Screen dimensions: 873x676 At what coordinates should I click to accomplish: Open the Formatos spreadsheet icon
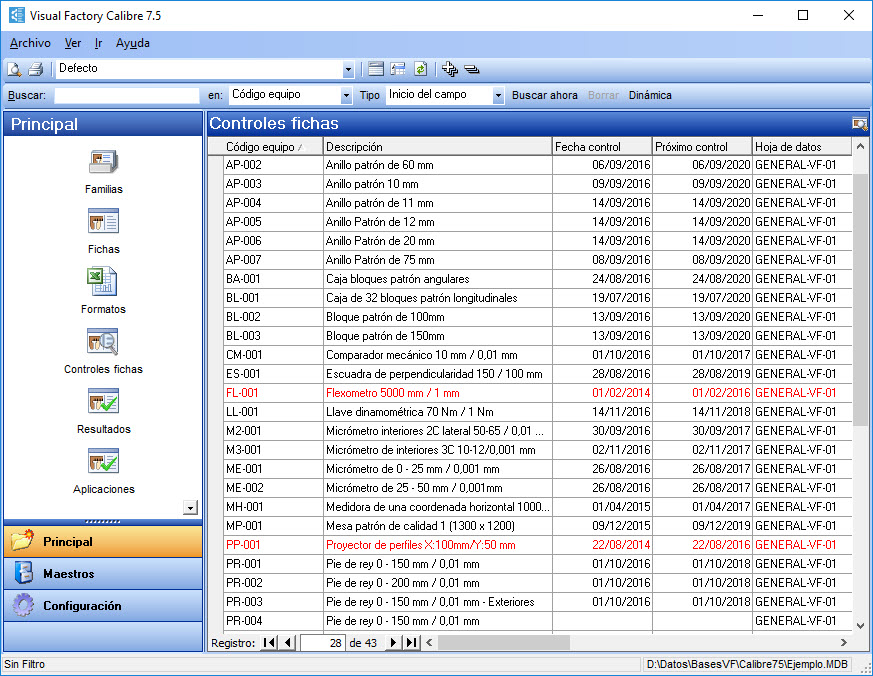102,282
